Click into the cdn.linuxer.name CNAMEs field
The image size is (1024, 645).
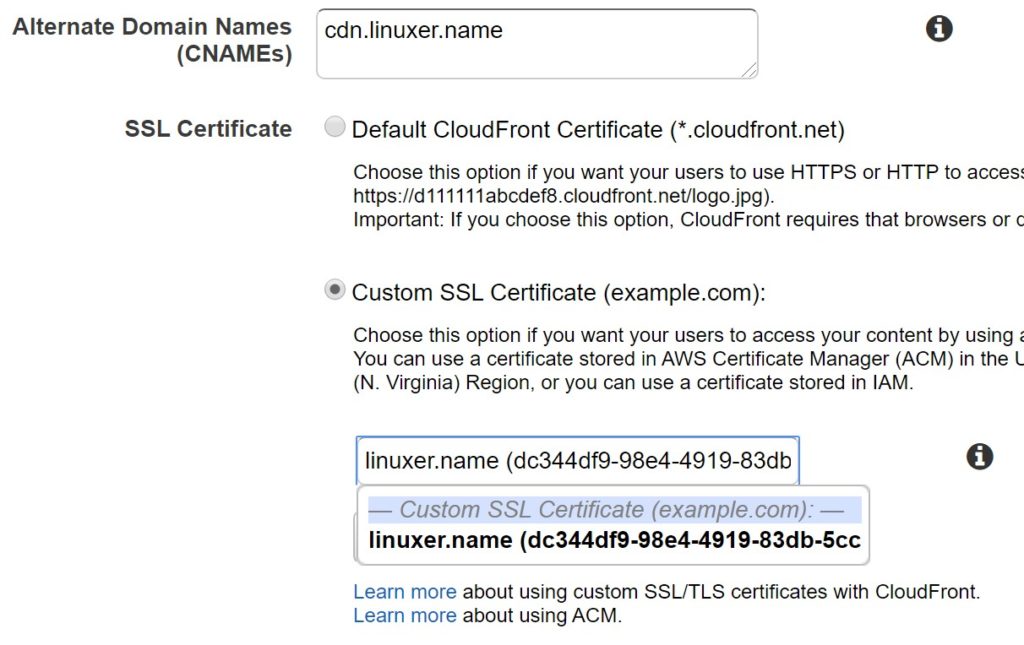(x=536, y=43)
